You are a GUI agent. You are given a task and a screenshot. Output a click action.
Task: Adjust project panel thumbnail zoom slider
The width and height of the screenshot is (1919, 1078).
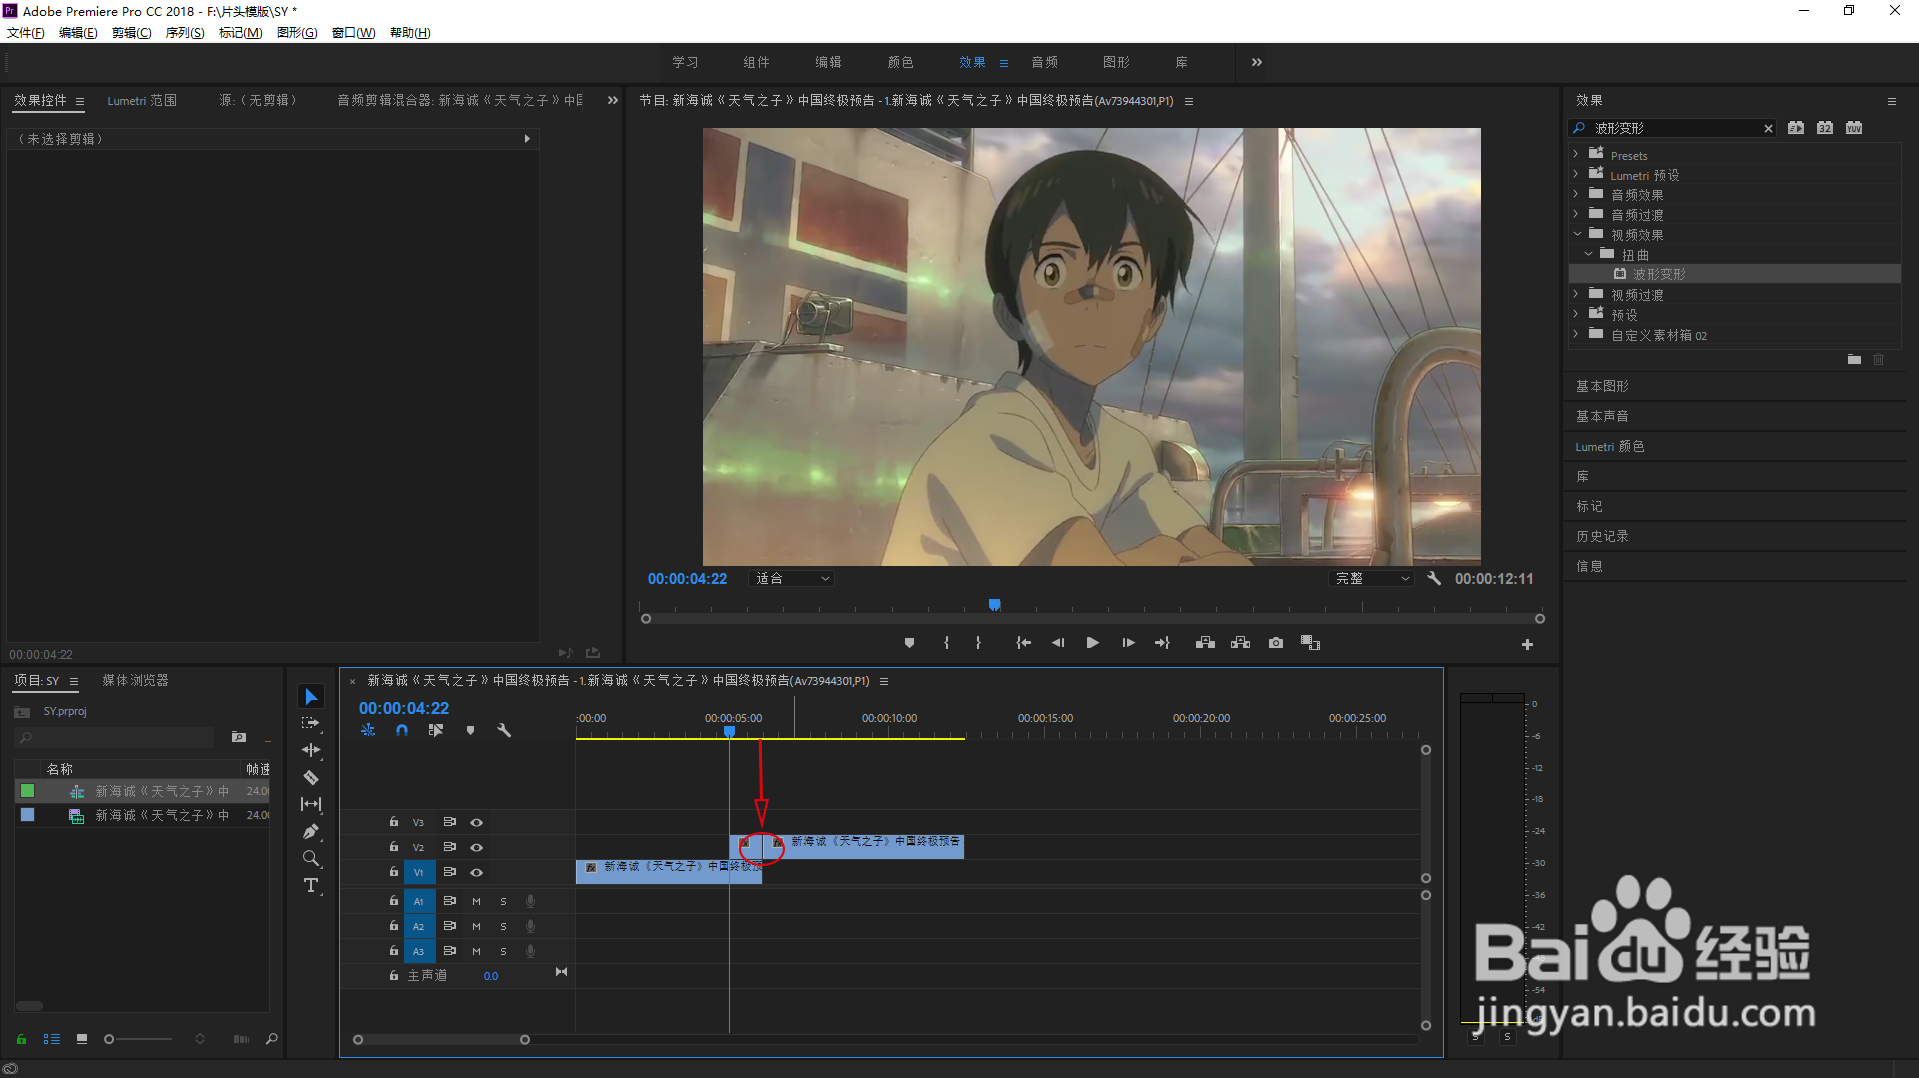coord(110,1039)
